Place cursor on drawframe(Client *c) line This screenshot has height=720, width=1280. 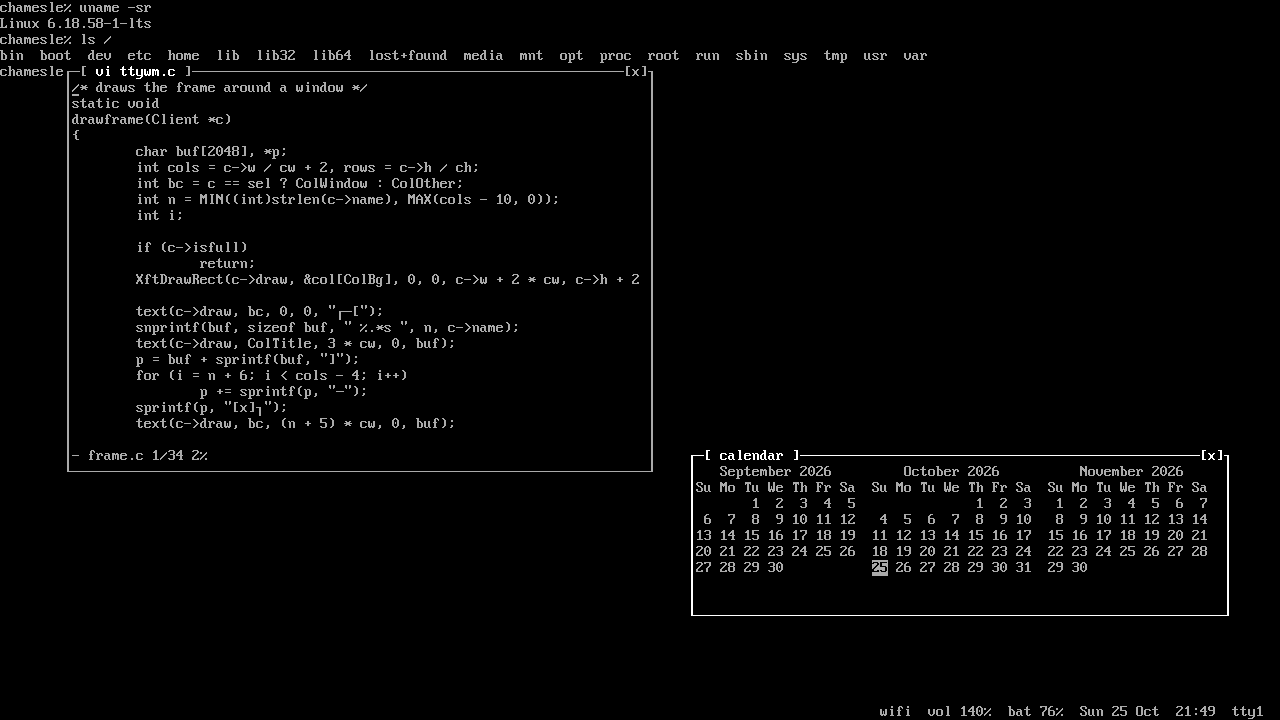152,120
